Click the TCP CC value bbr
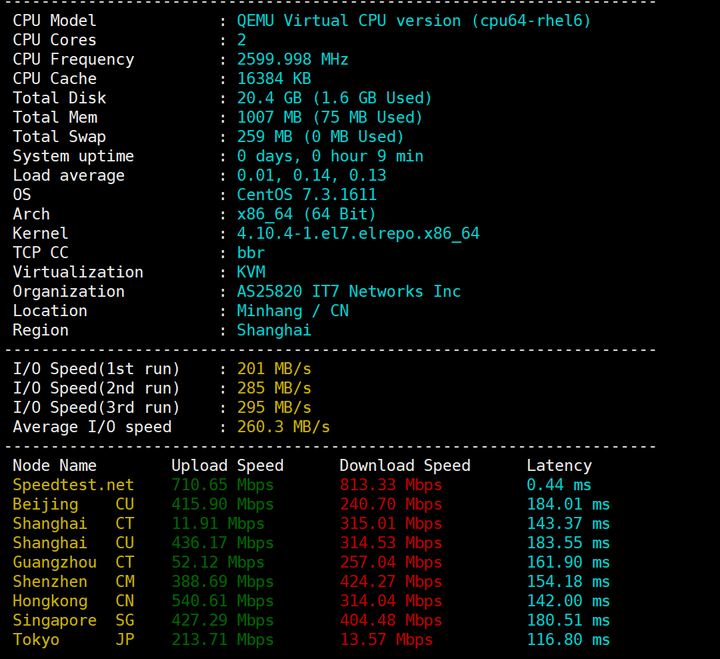The width and height of the screenshot is (720, 659). [x=251, y=253]
